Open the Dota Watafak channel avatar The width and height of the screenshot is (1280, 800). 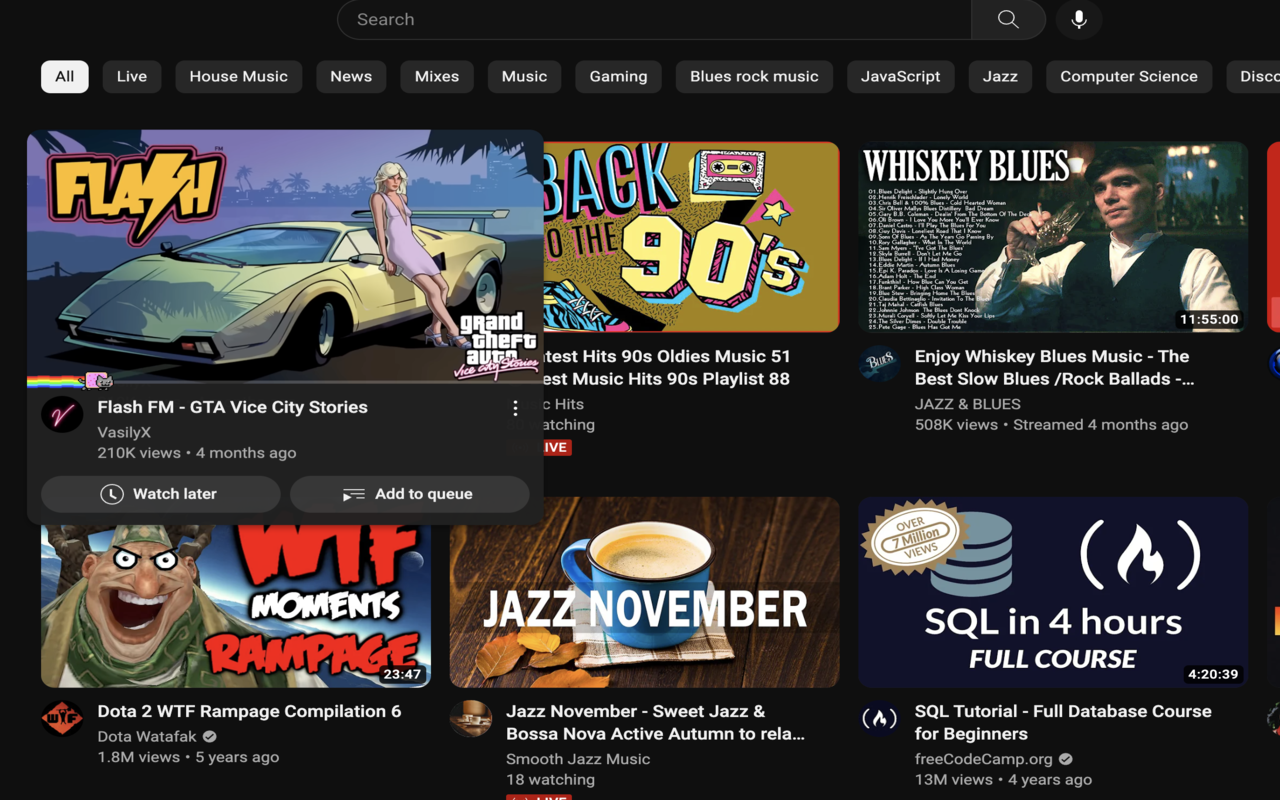pos(62,718)
